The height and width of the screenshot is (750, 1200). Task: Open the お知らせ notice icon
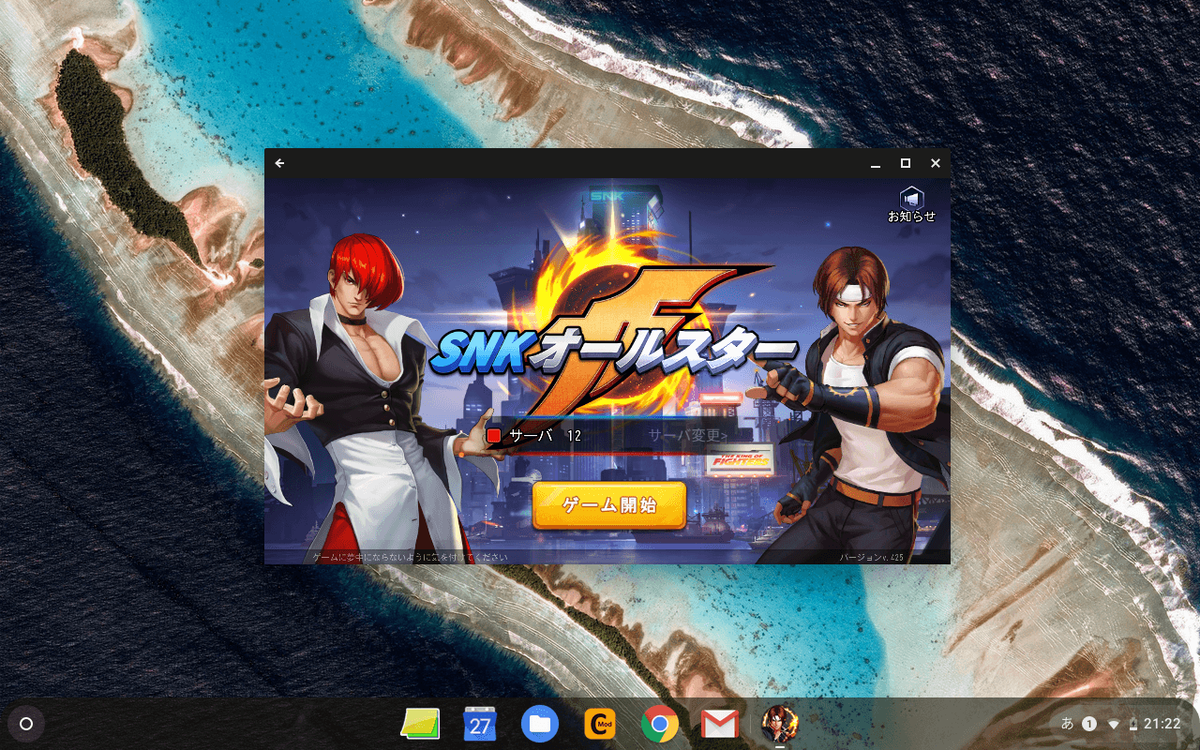click(x=912, y=204)
